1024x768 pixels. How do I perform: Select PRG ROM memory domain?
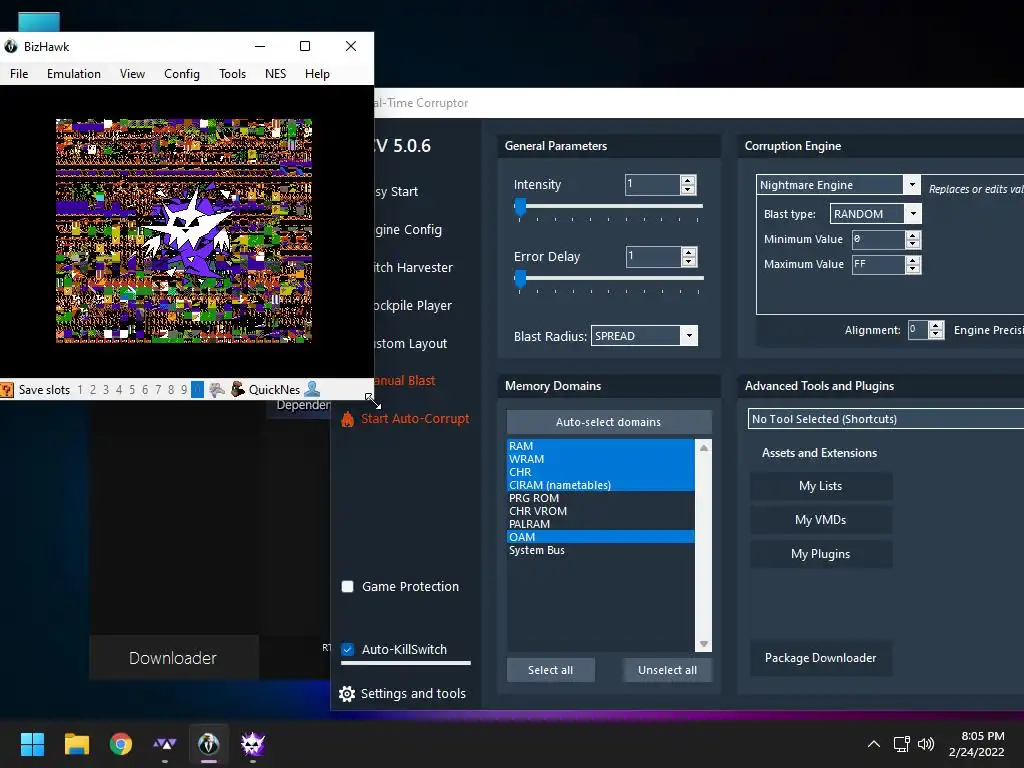tap(601, 498)
